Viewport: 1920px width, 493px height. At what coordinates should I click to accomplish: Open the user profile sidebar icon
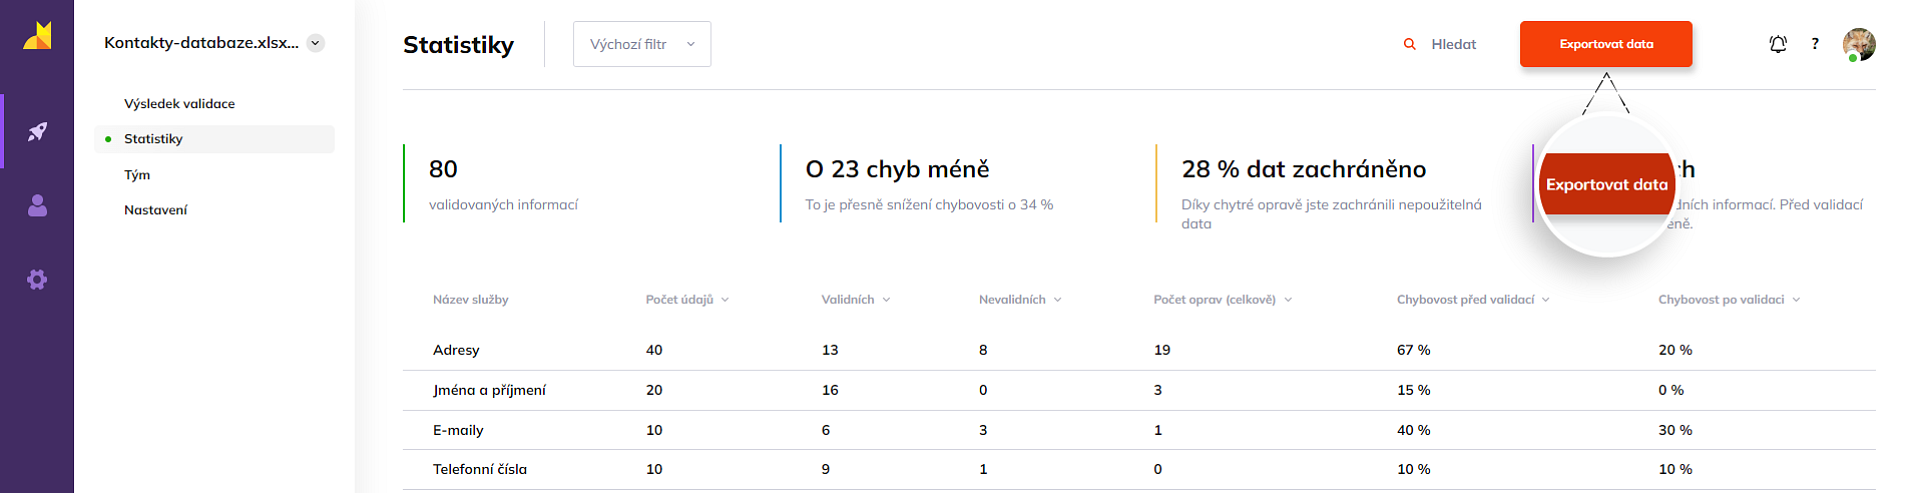coord(37,206)
